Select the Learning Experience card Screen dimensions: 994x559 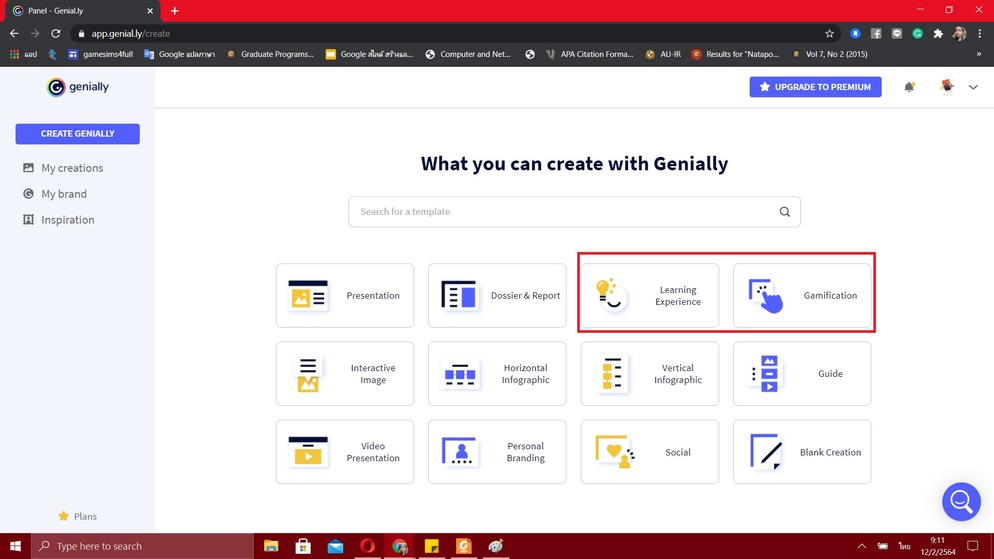tap(650, 295)
